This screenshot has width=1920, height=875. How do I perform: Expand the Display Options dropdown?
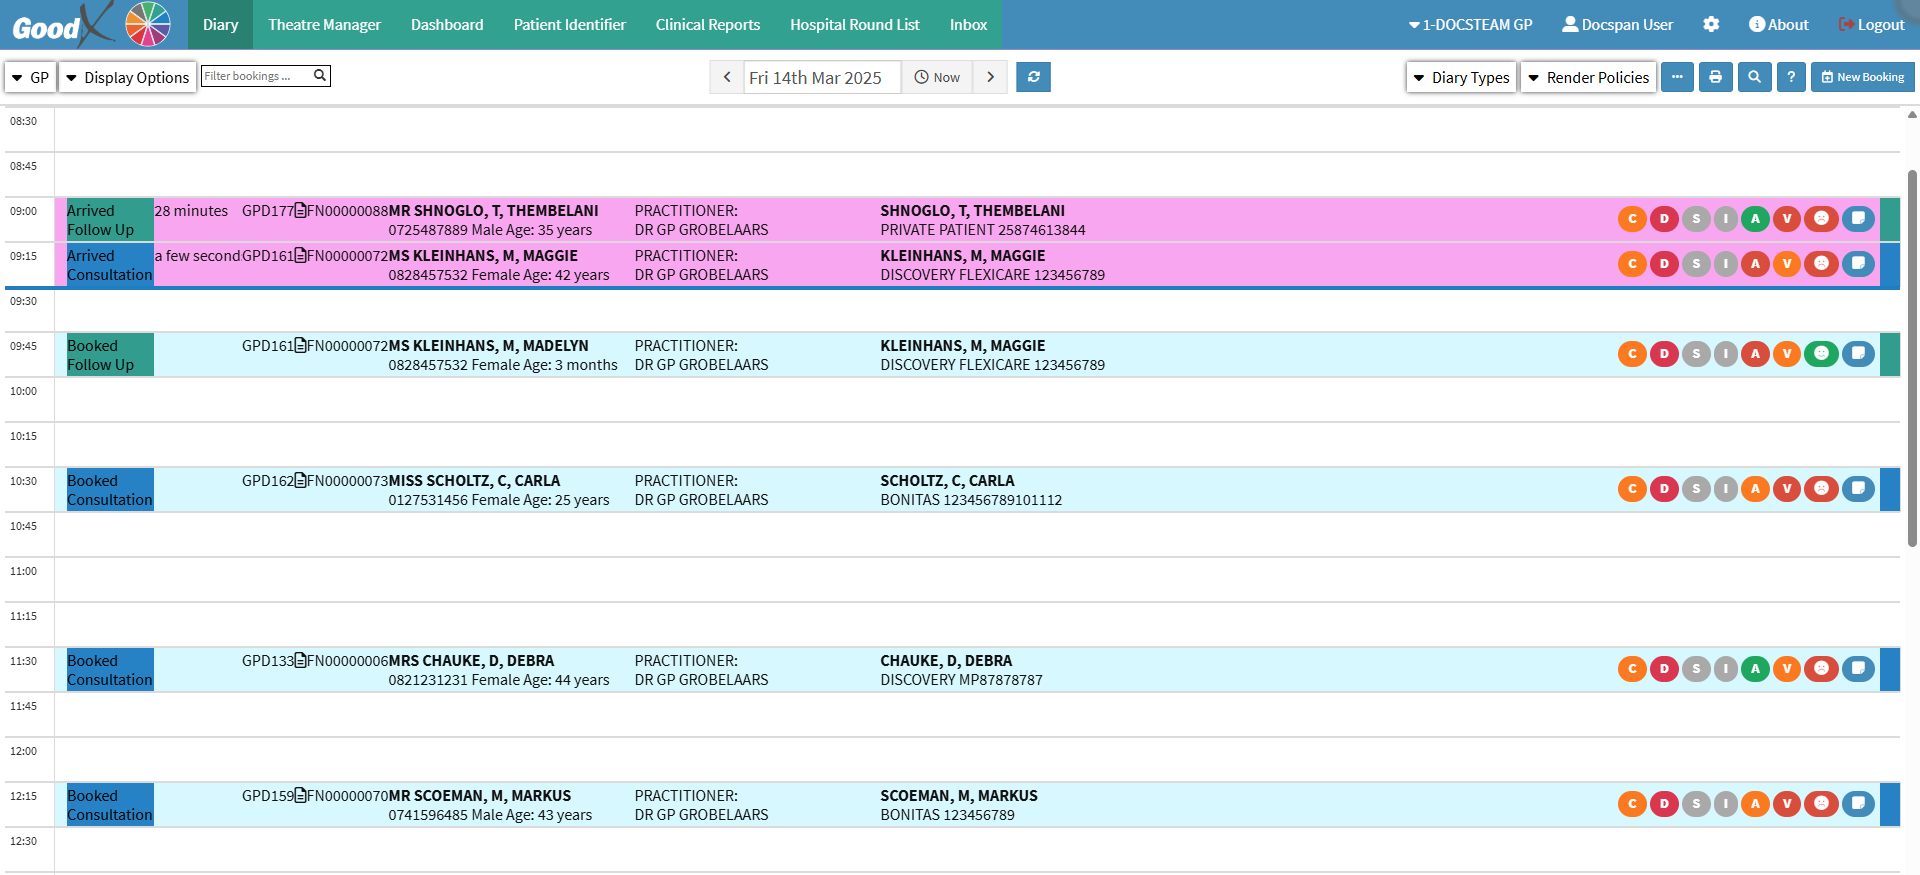127,77
